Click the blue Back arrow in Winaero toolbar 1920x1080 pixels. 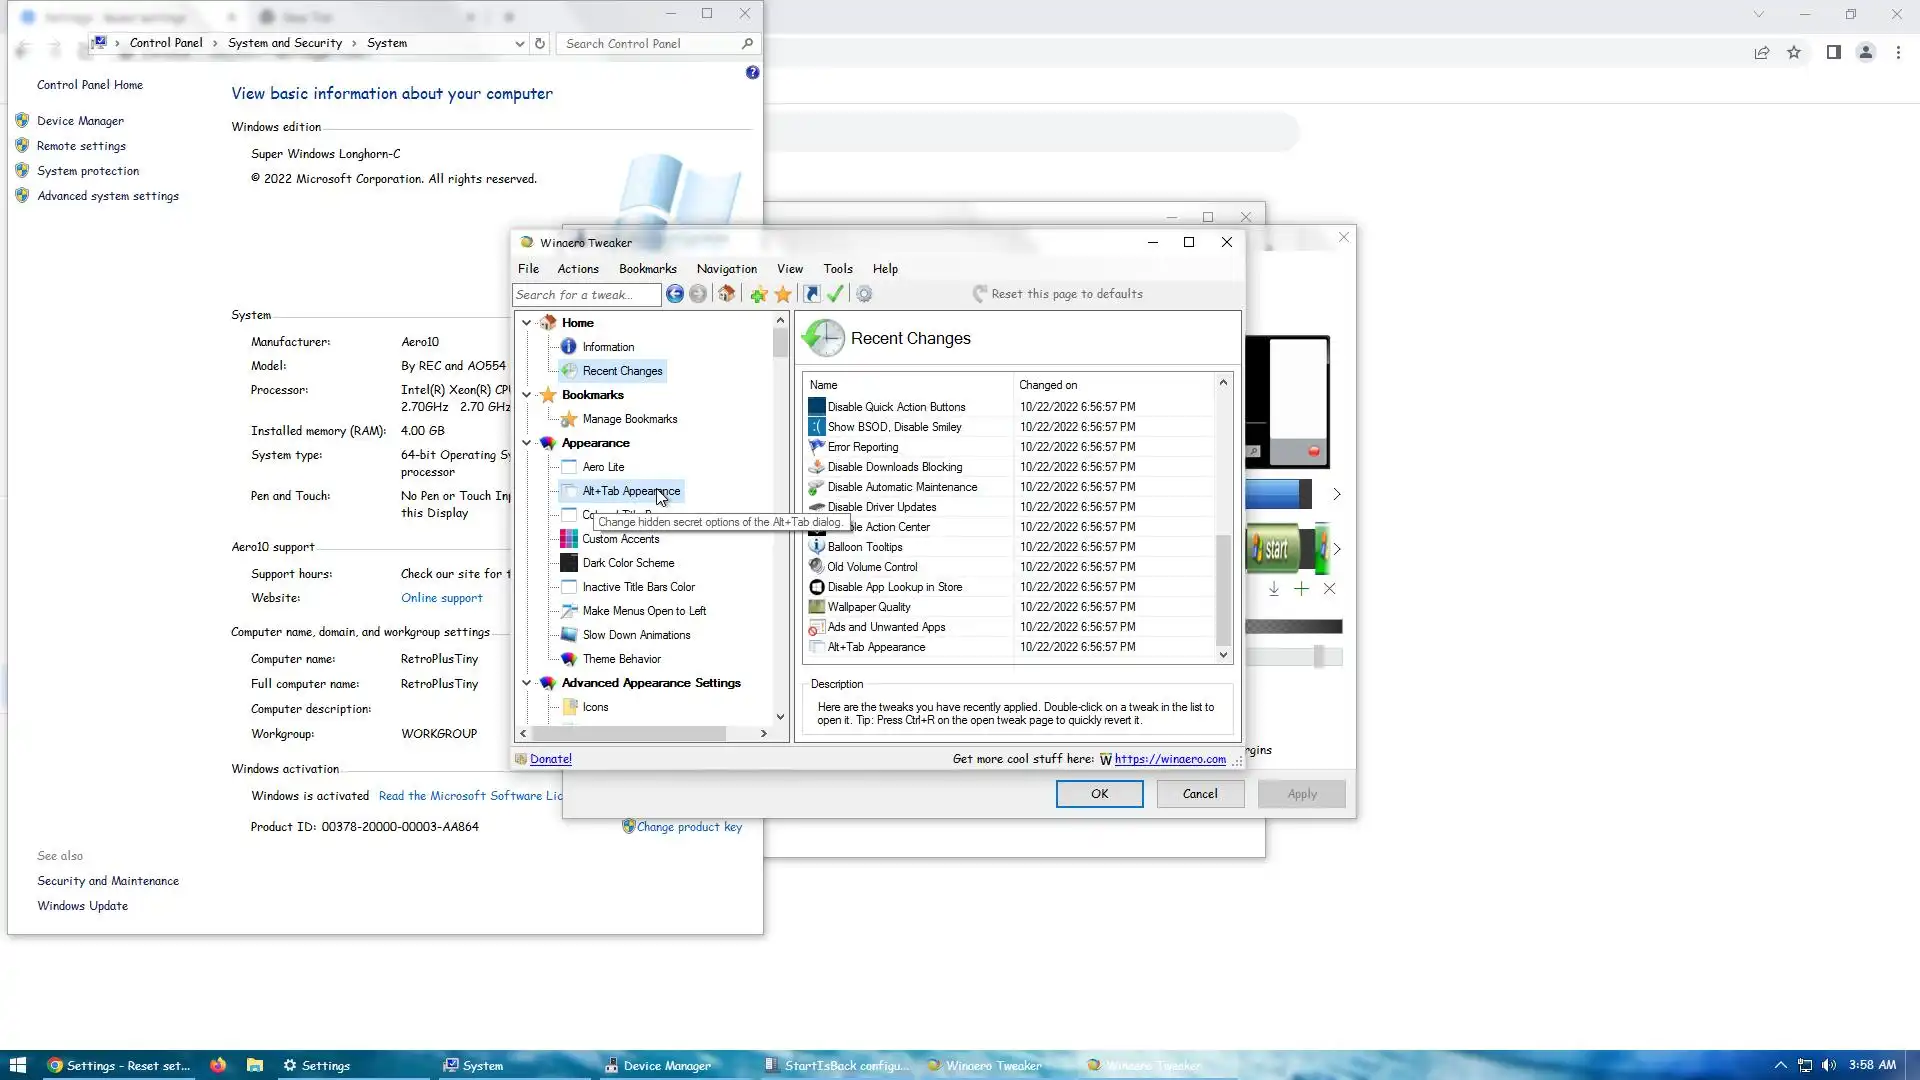(675, 294)
